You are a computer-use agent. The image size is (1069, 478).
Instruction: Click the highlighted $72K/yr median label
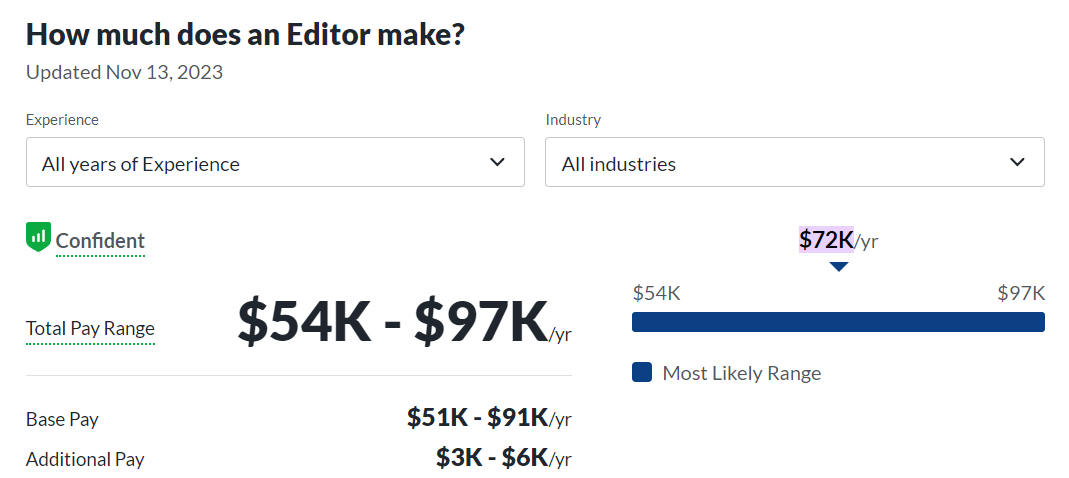(x=838, y=240)
